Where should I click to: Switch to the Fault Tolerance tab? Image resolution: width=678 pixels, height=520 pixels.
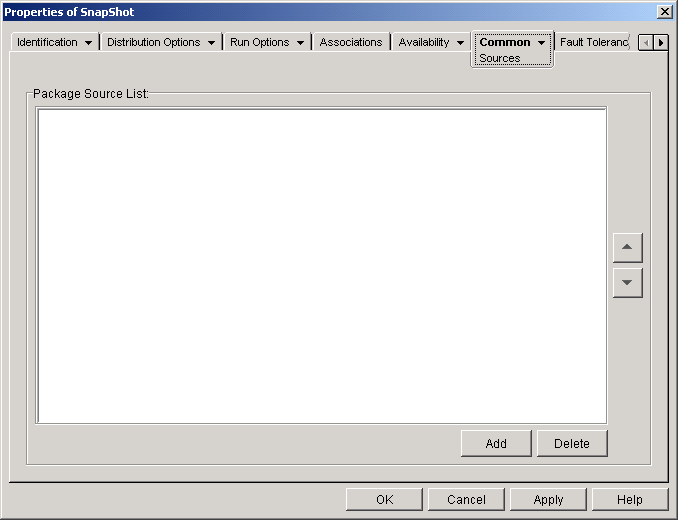click(x=593, y=42)
